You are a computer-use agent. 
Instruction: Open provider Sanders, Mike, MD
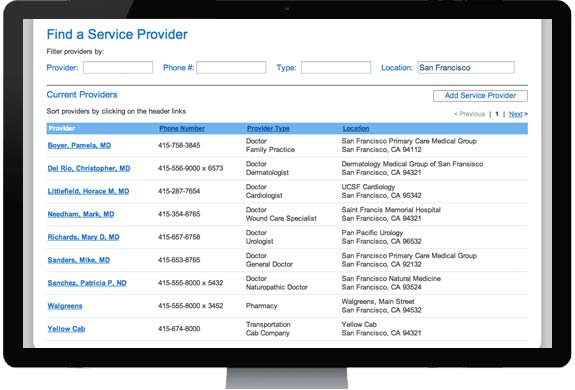click(79, 260)
